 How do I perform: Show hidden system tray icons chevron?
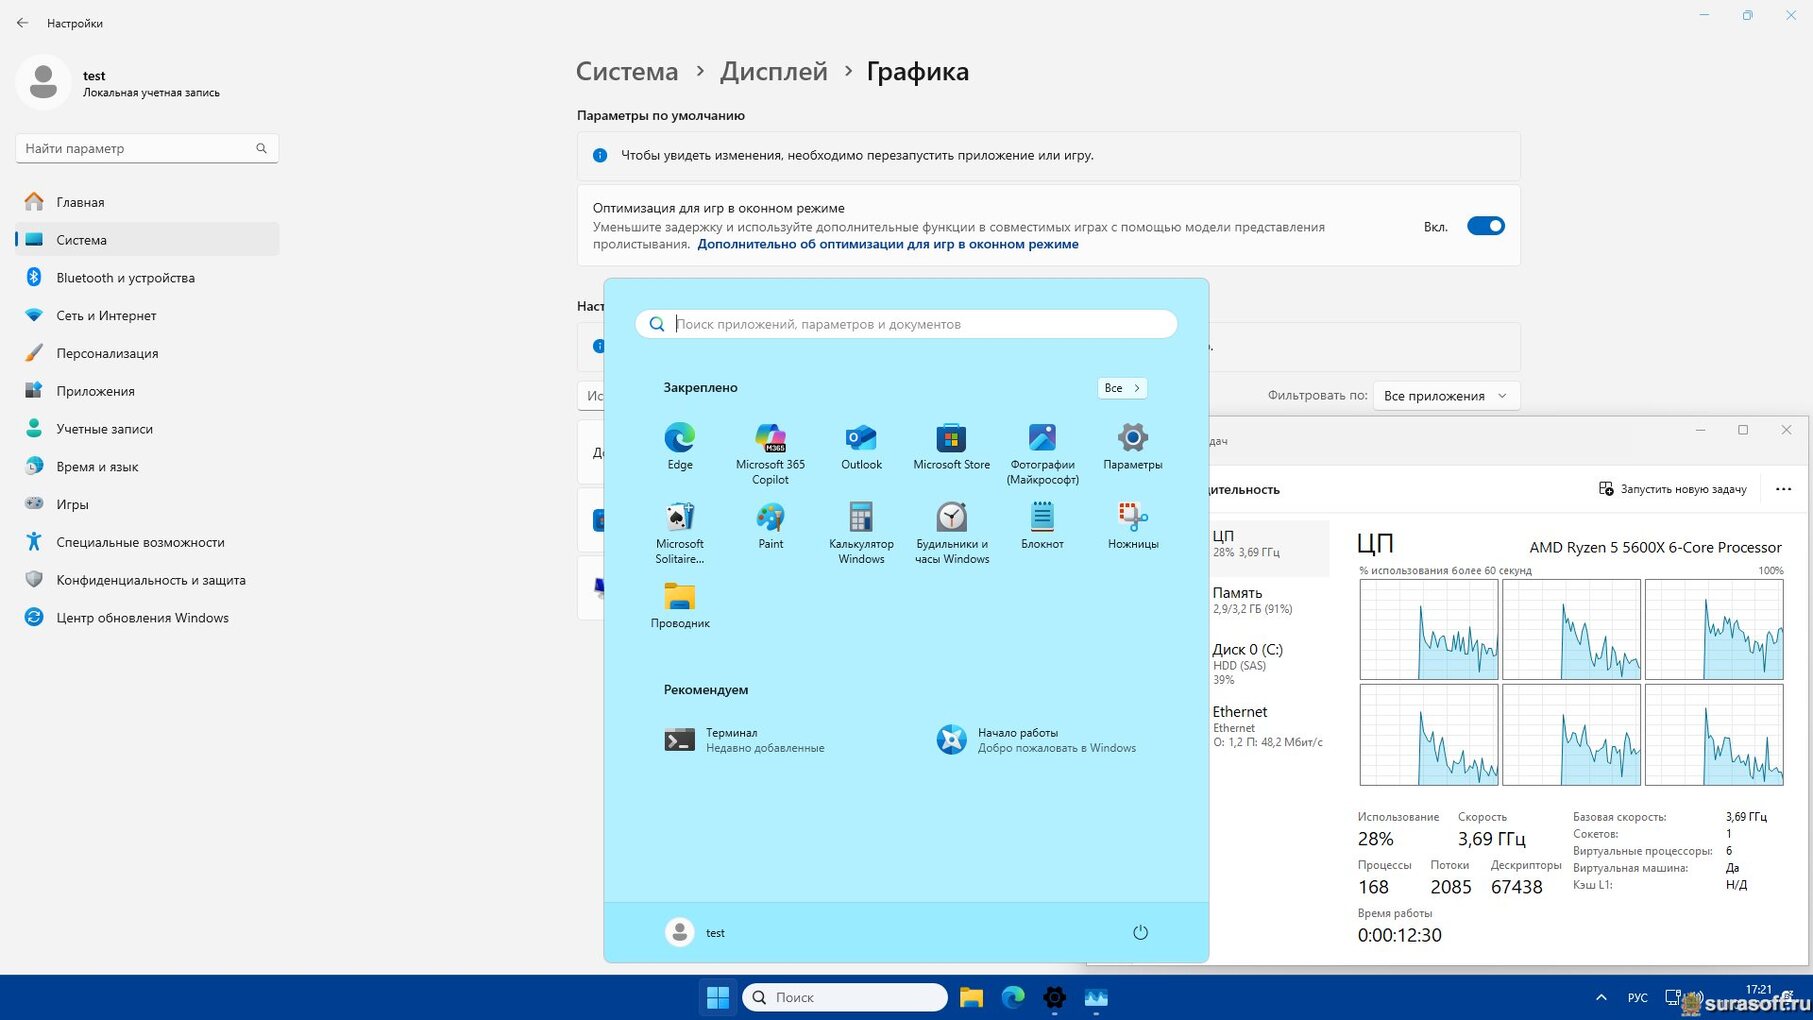(x=1601, y=997)
